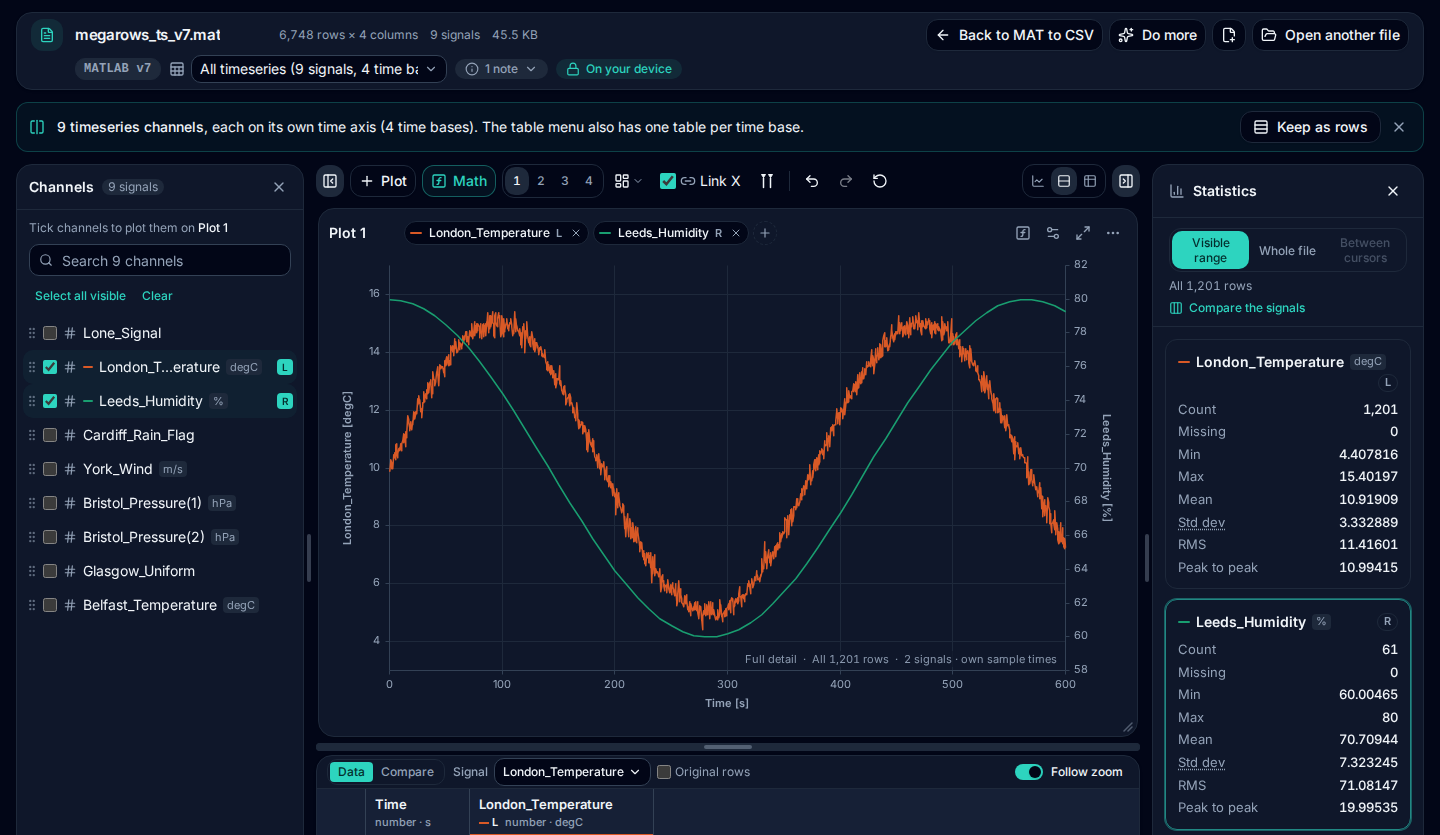The height and width of the screenshot is (835, 1440).
Task: Open Plot 1 settings sliders icon
Action: coord(1053,233)
